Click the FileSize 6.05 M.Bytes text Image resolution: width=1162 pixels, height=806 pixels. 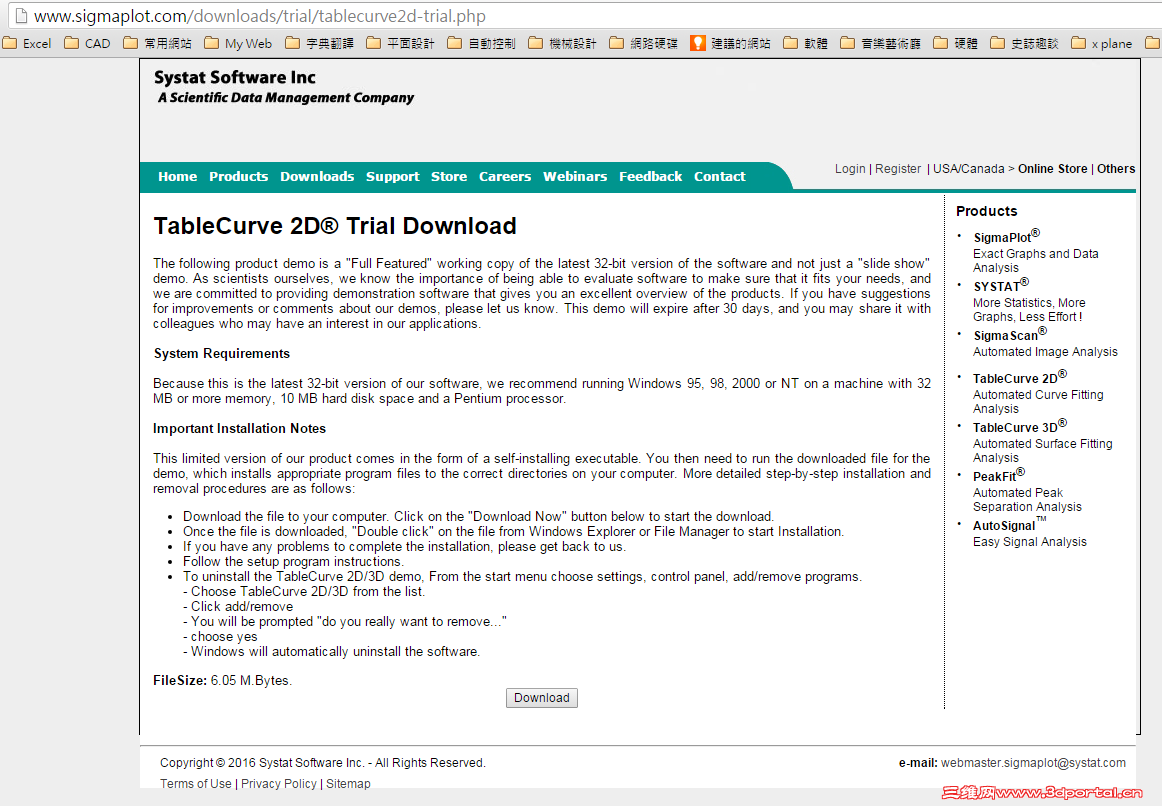click(x=222, y=680)
